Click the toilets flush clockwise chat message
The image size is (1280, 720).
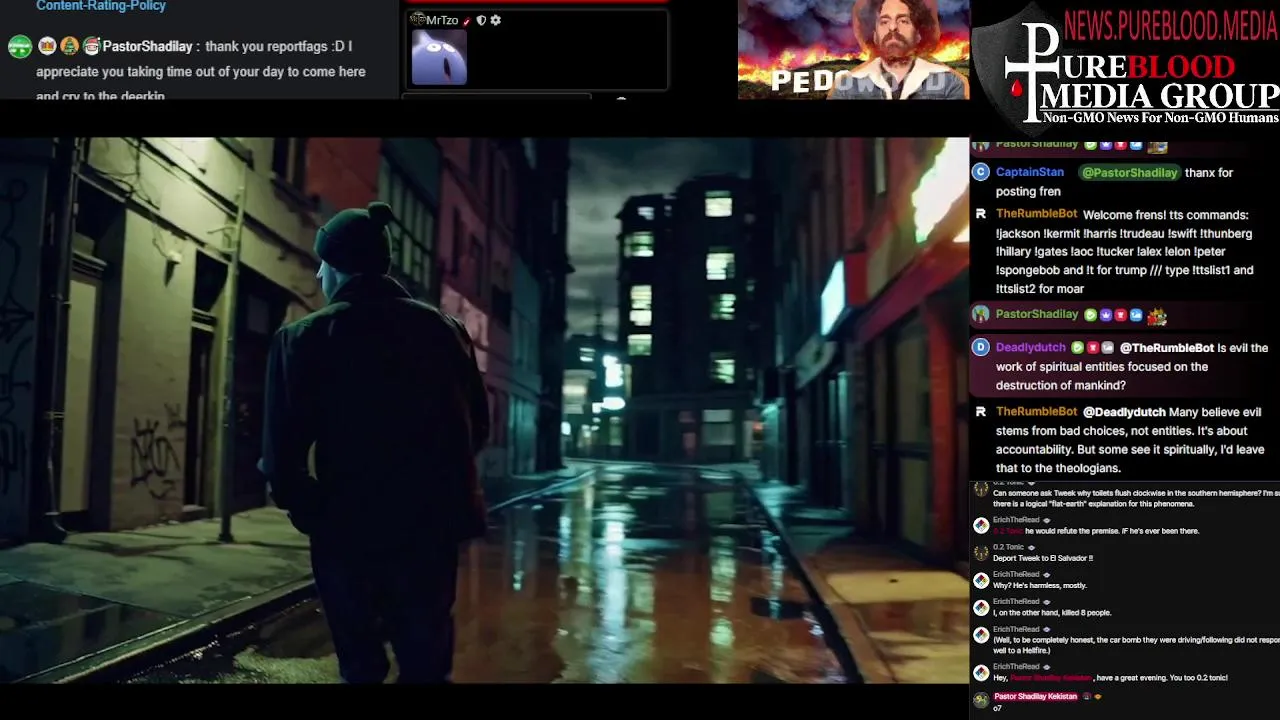(1136, 498)
